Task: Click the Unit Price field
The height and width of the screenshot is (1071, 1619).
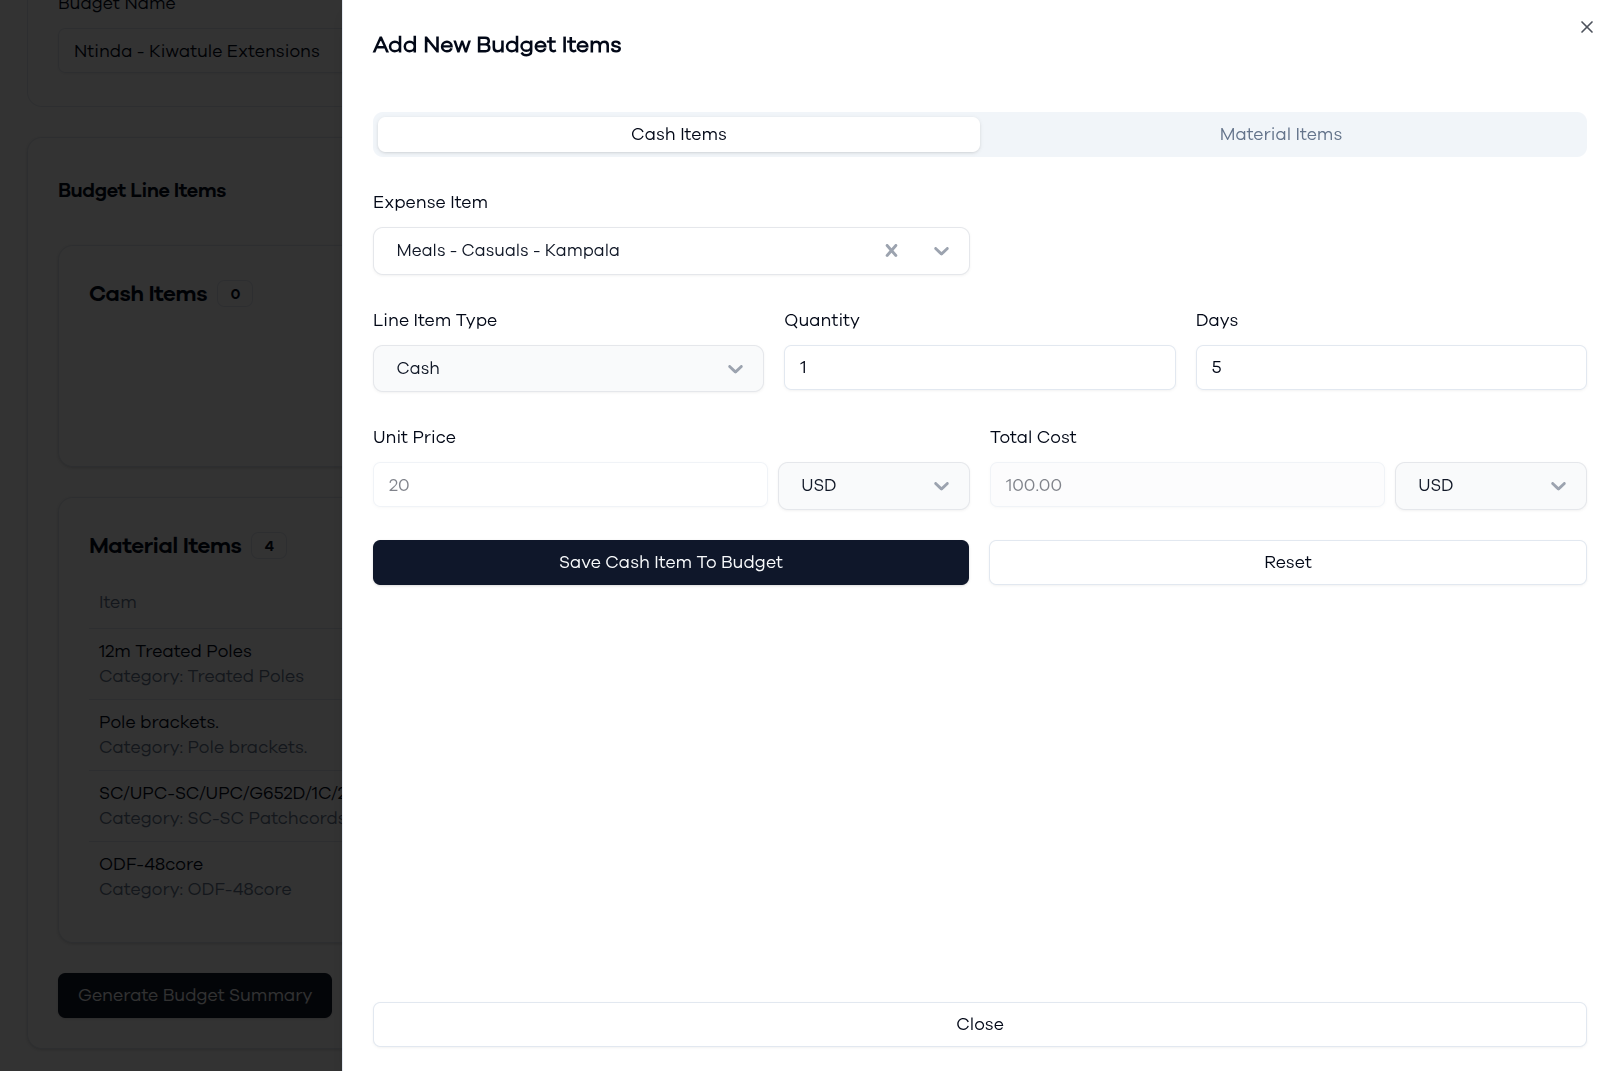Action: click(x=570, y=485)
